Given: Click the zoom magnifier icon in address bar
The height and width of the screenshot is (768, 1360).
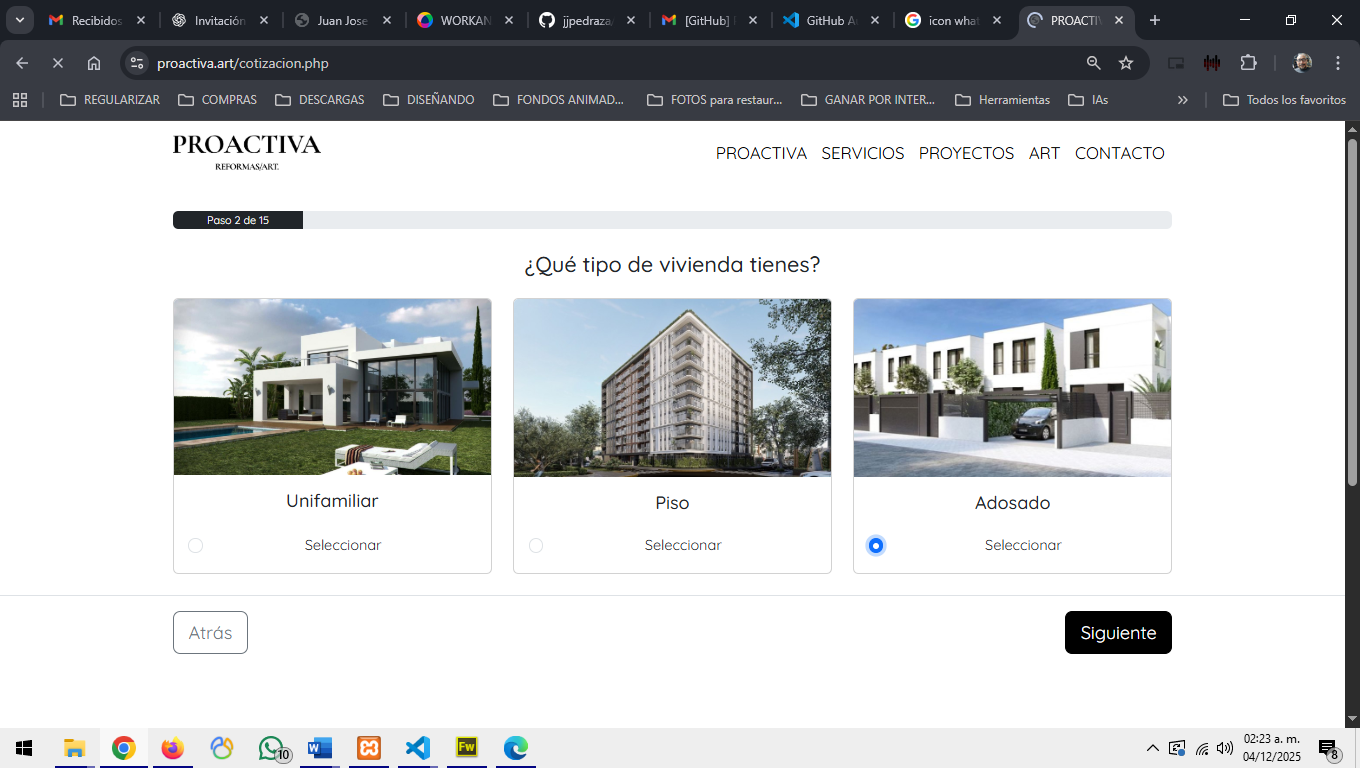Looking at the screenshot, I should coord(1094,63).
